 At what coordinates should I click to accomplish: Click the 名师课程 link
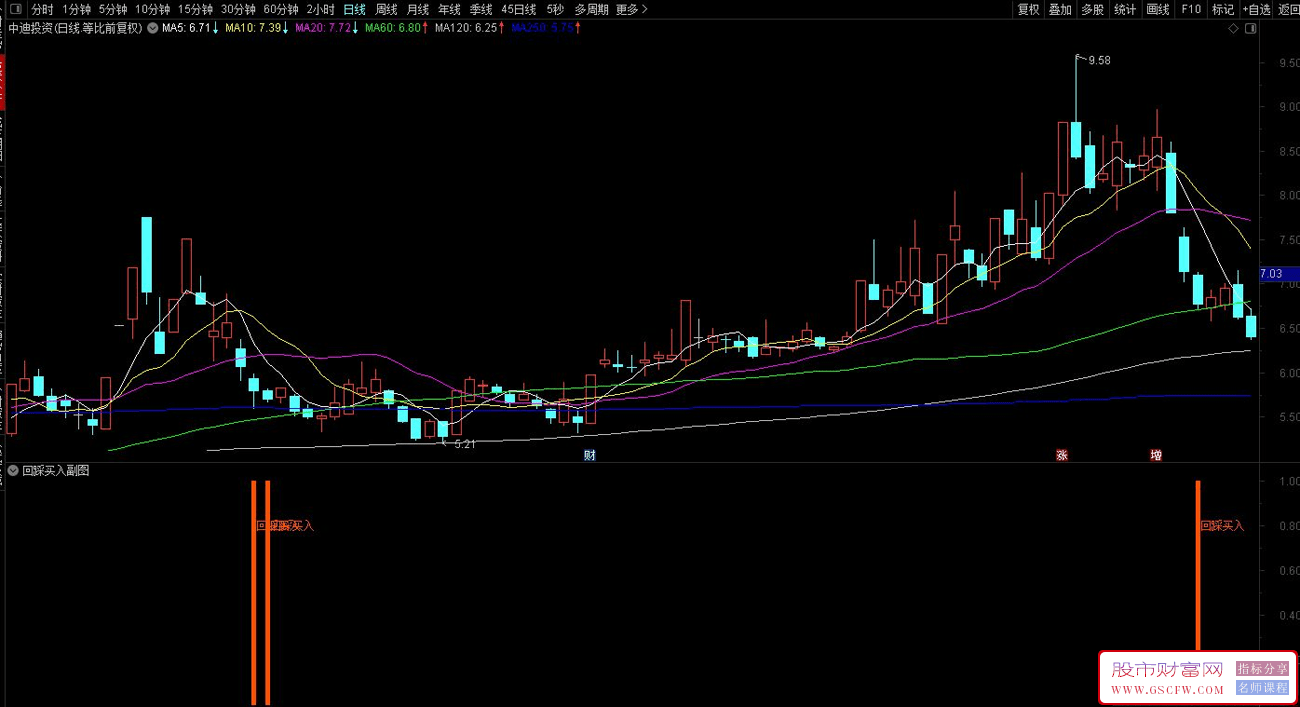click(1262, 687)
